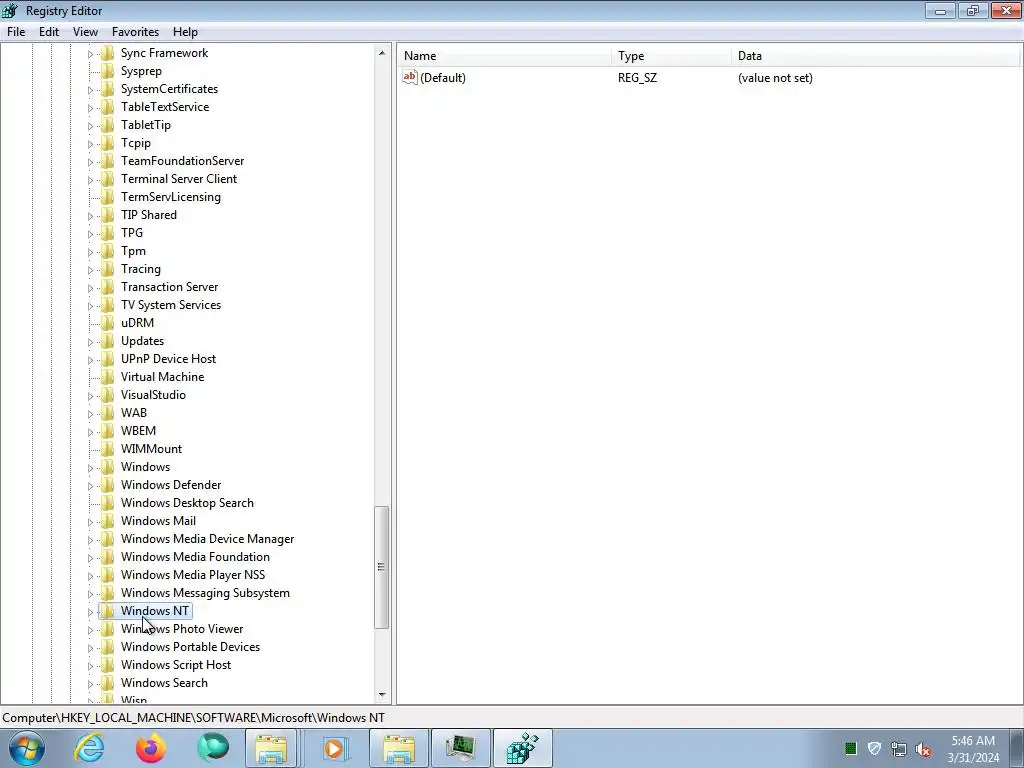Click the Virtual Machine folder icon

click(108, 377)
